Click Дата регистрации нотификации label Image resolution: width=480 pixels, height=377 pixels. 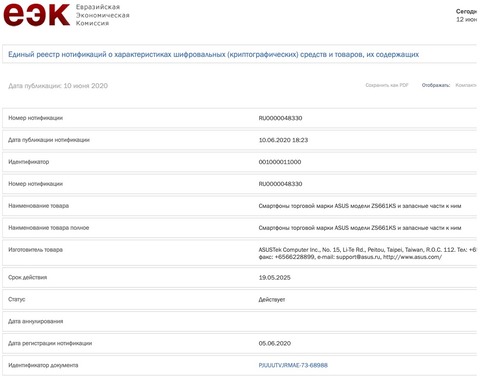click(x=50, y=343)
